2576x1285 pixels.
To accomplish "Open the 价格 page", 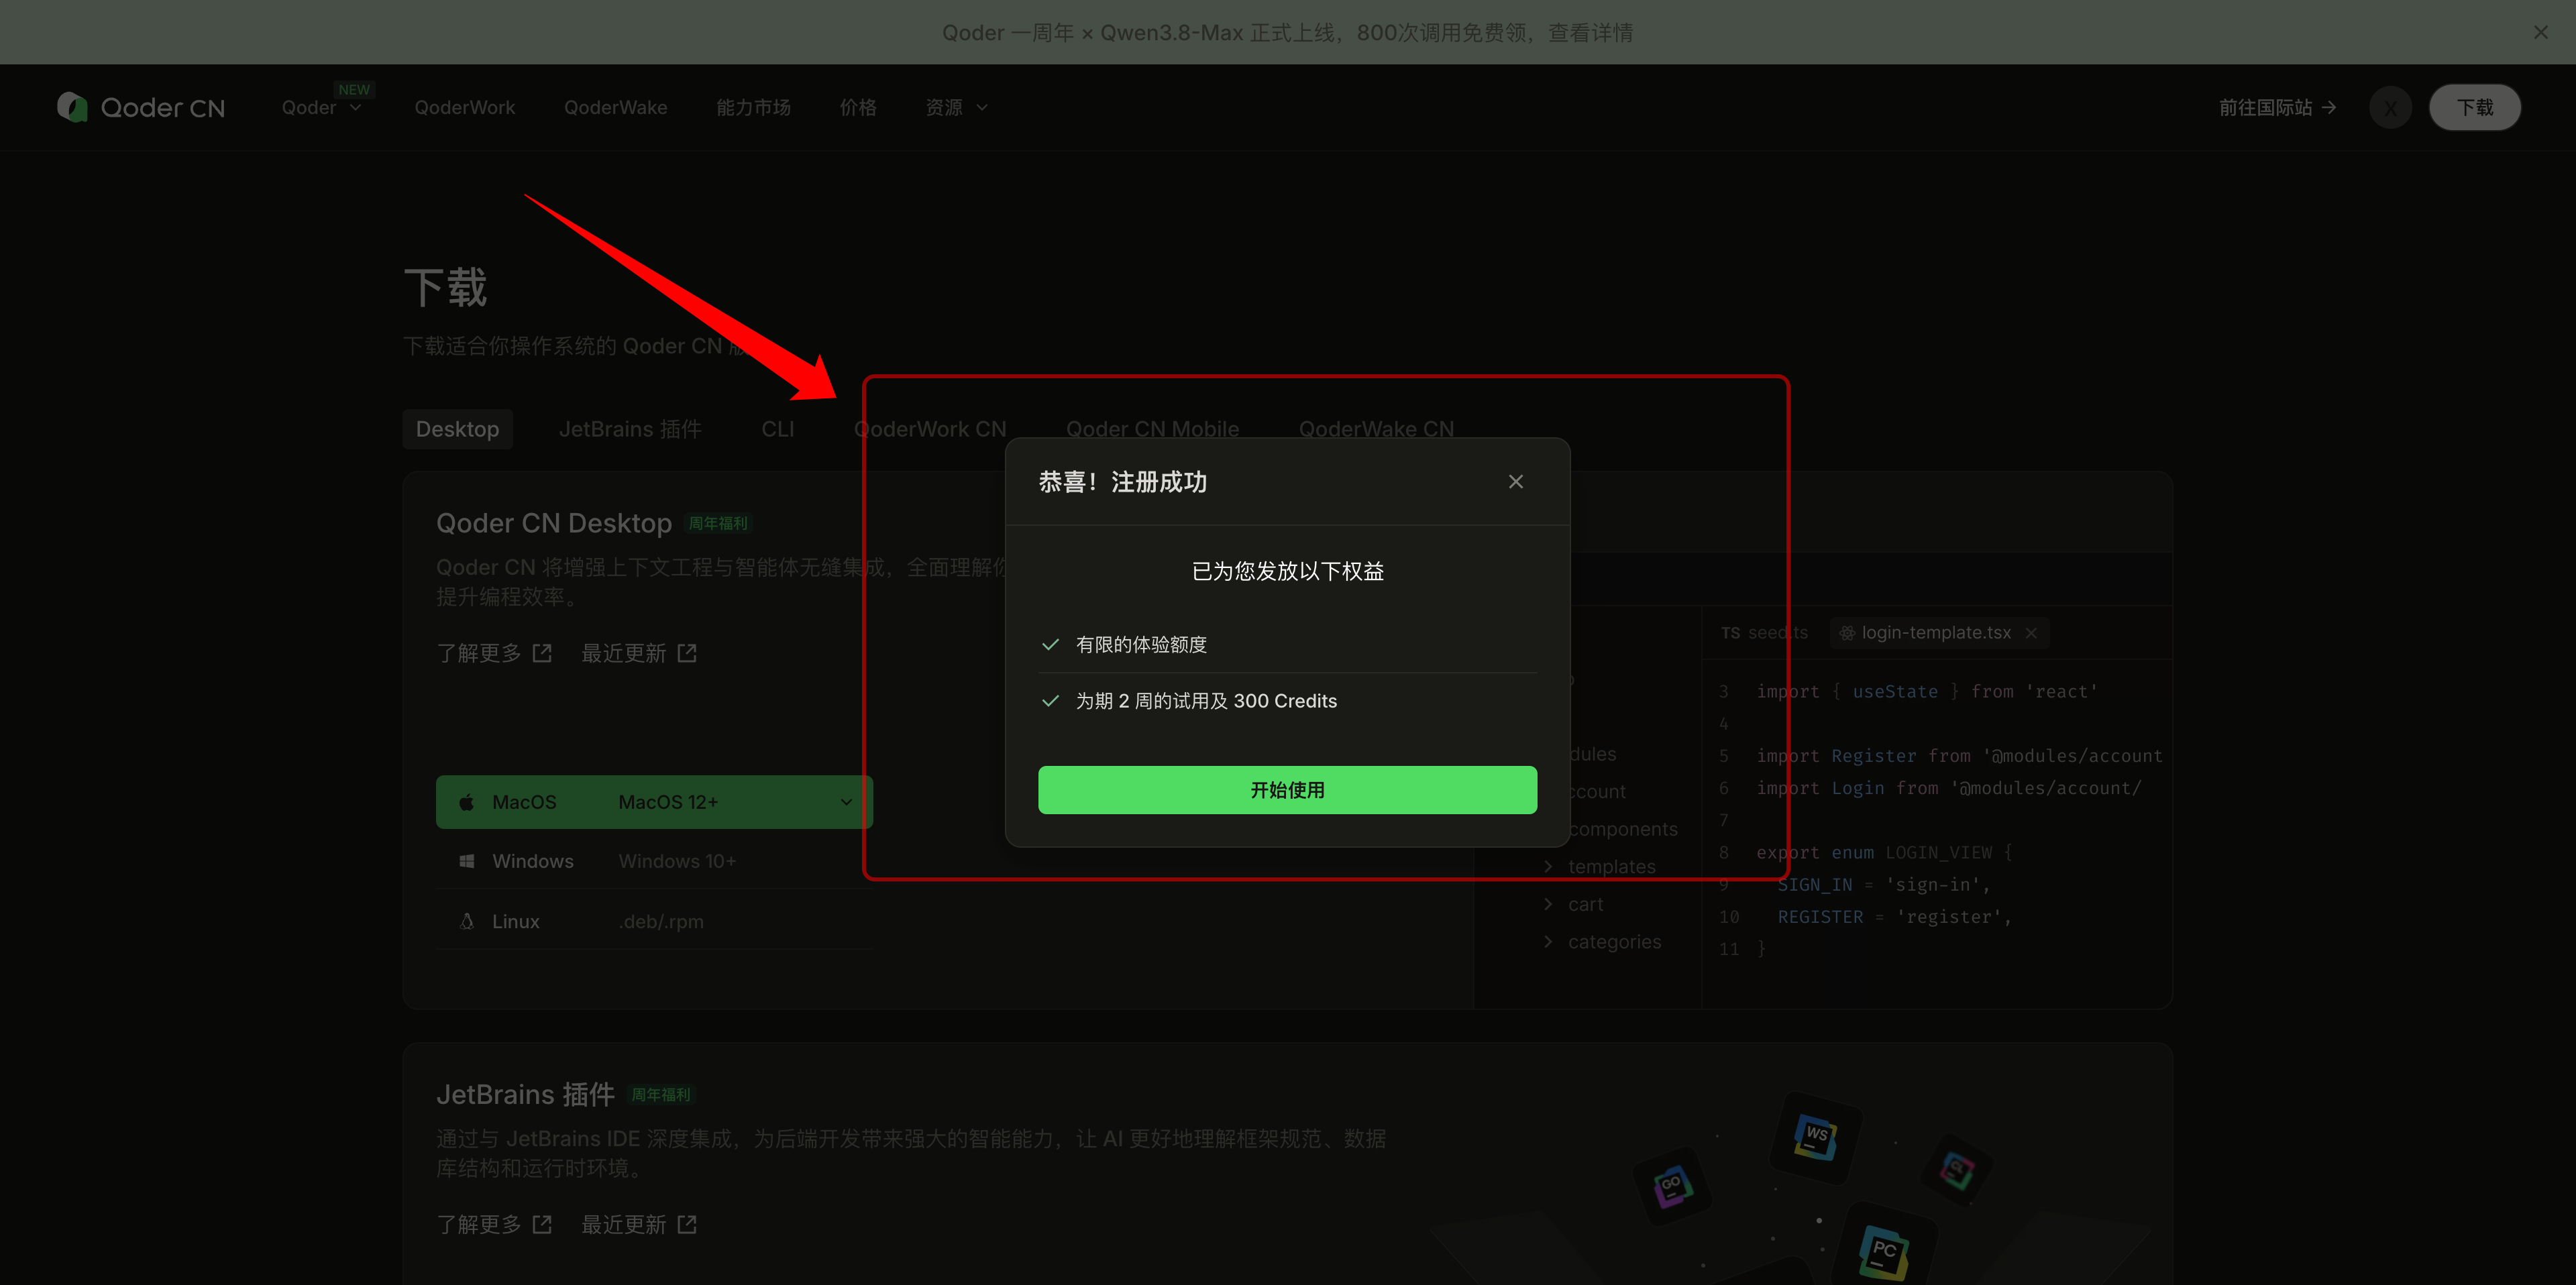I will click(858, 107).
